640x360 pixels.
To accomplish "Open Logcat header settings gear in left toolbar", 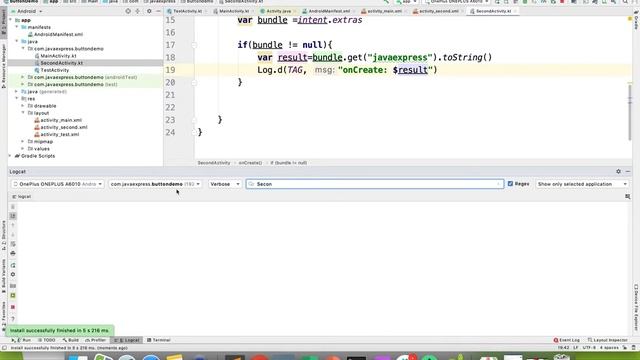I will pyautogui.click(x=13, y=274).
